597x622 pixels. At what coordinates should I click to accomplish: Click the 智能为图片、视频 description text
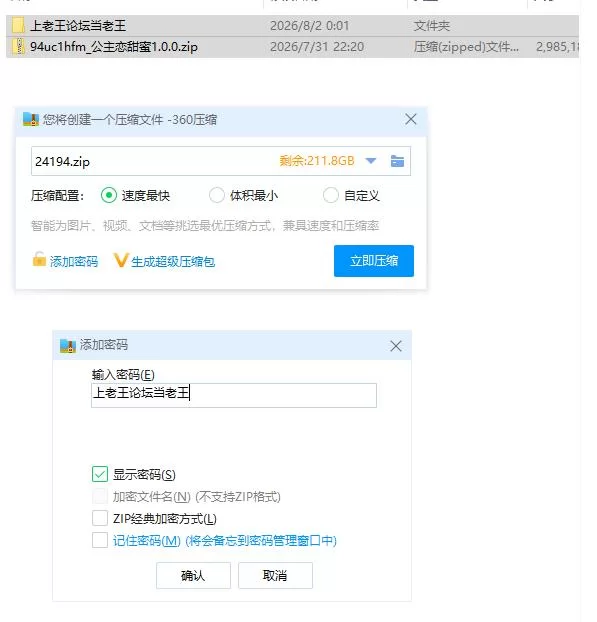pyautogui.click(x=205, y=226)
